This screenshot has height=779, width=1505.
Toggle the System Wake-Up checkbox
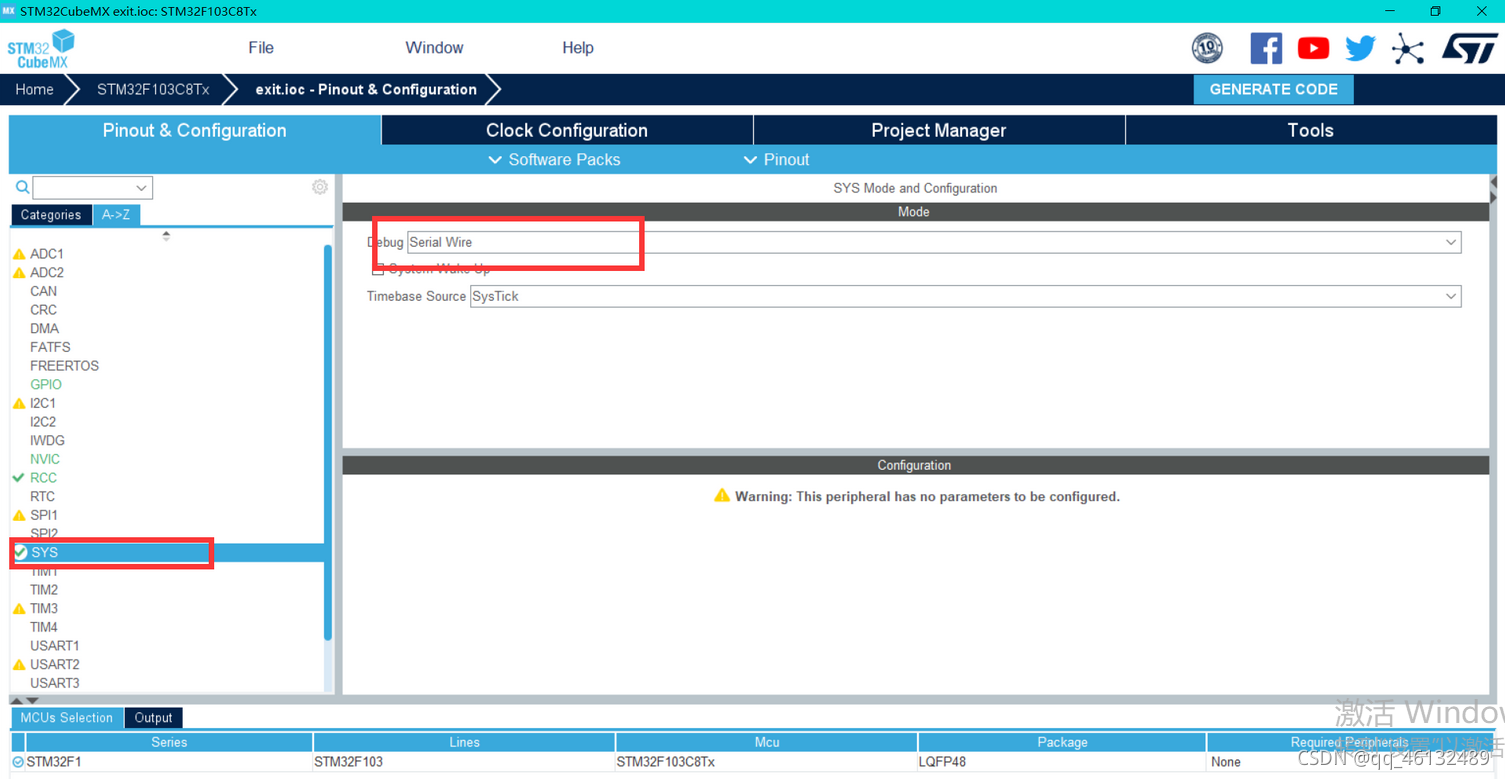coord(377,269)
